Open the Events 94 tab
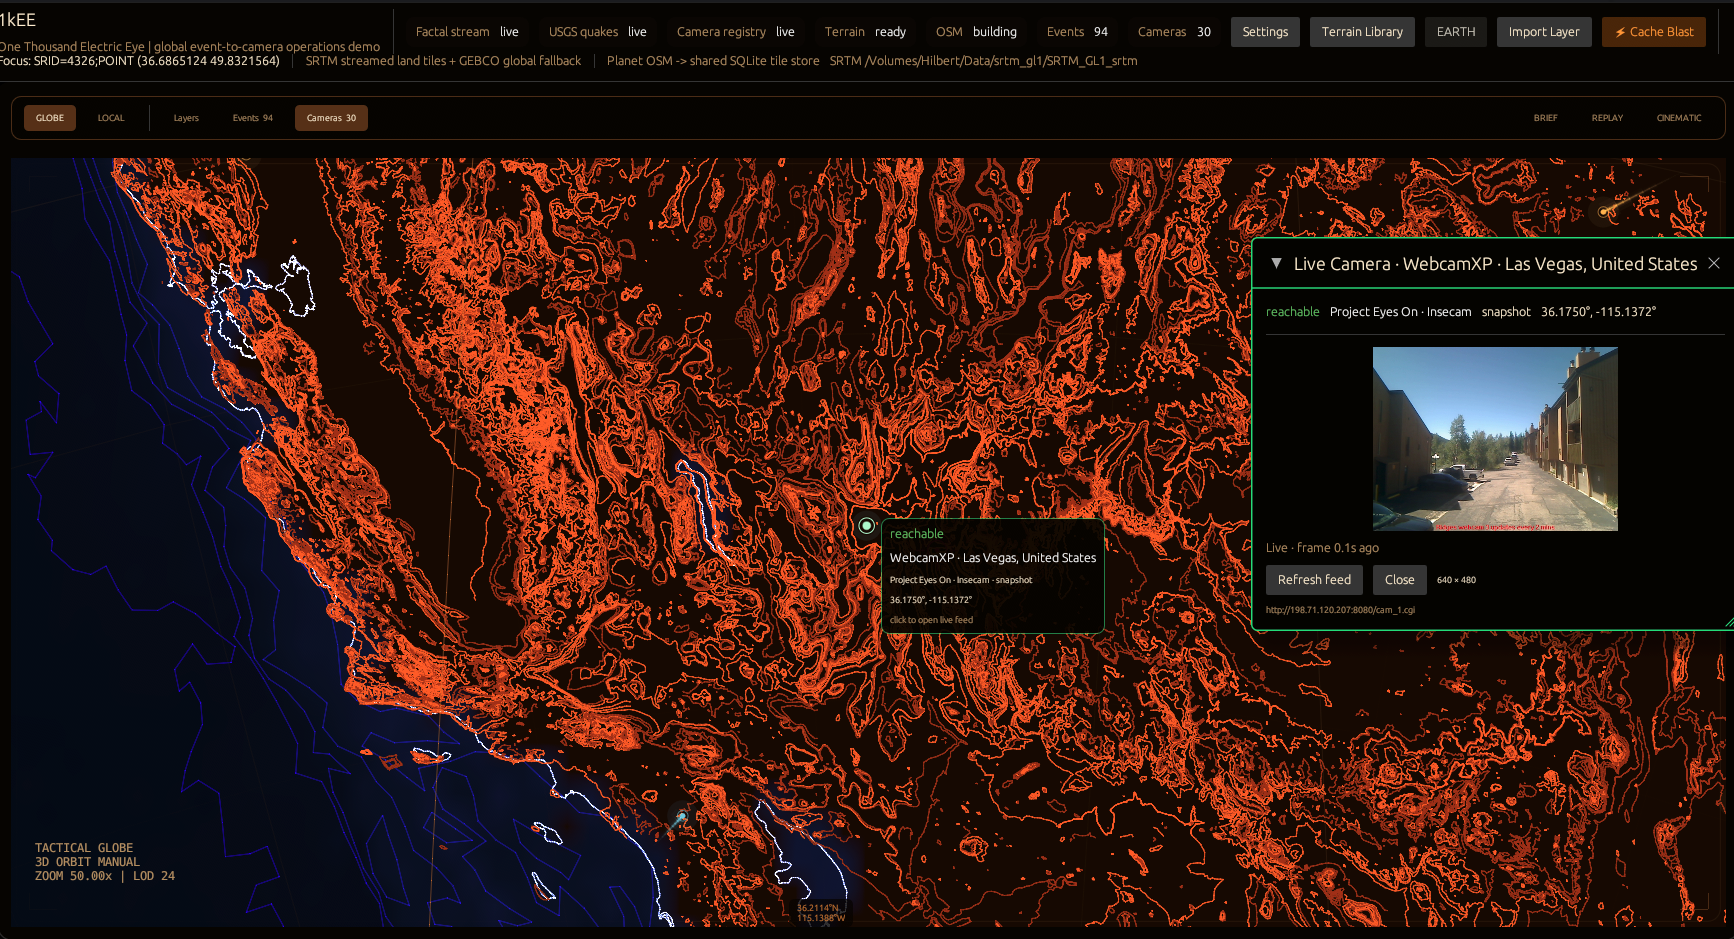1734x939 pixels. pyautogui.click(x=253, y=118)
